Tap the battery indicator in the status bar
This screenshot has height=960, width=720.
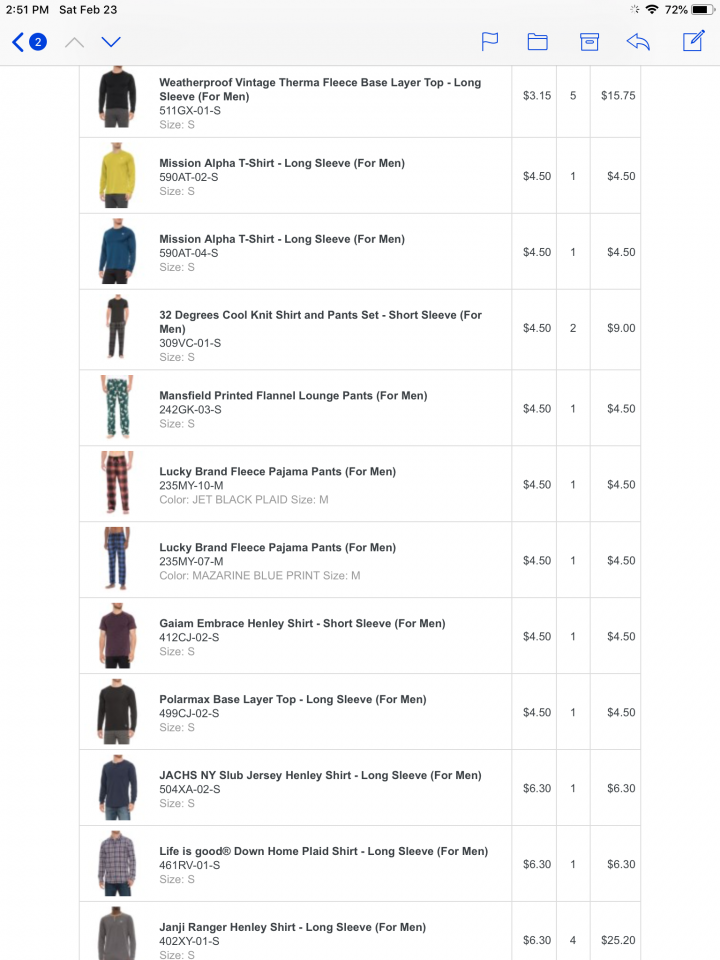[702, 10]
